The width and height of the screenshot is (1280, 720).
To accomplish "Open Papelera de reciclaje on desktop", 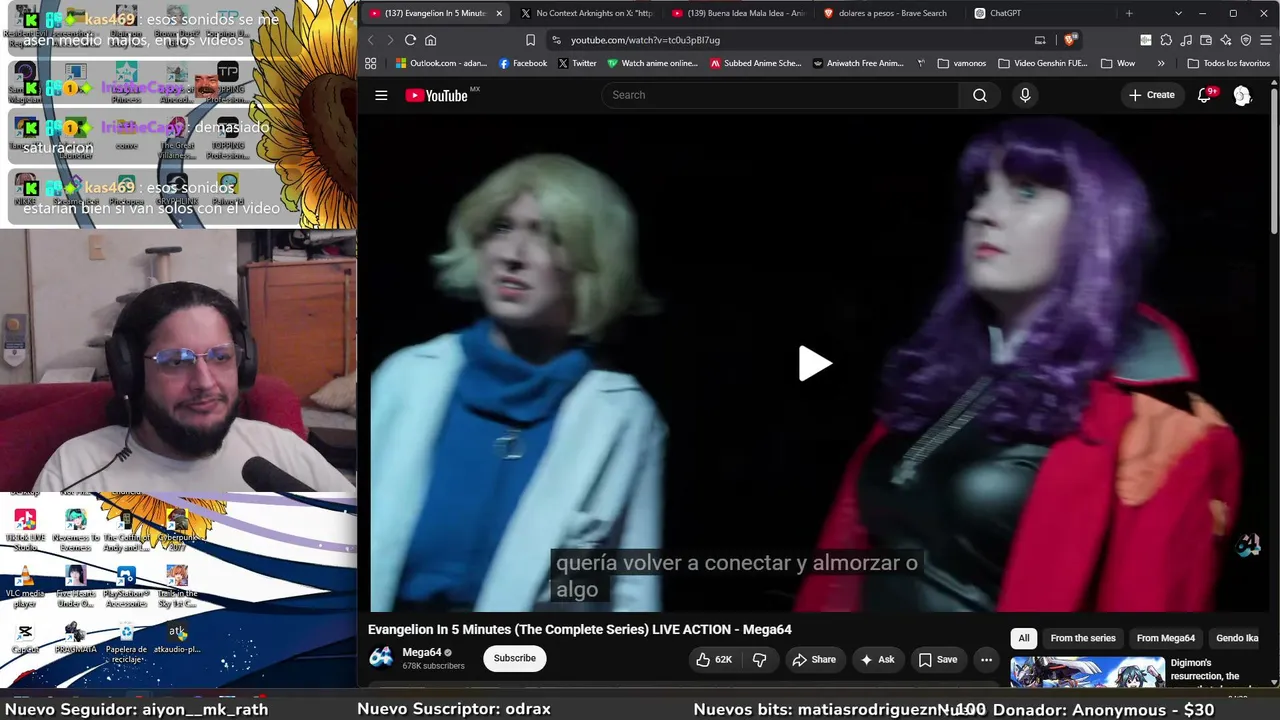I will pos(126,643).
